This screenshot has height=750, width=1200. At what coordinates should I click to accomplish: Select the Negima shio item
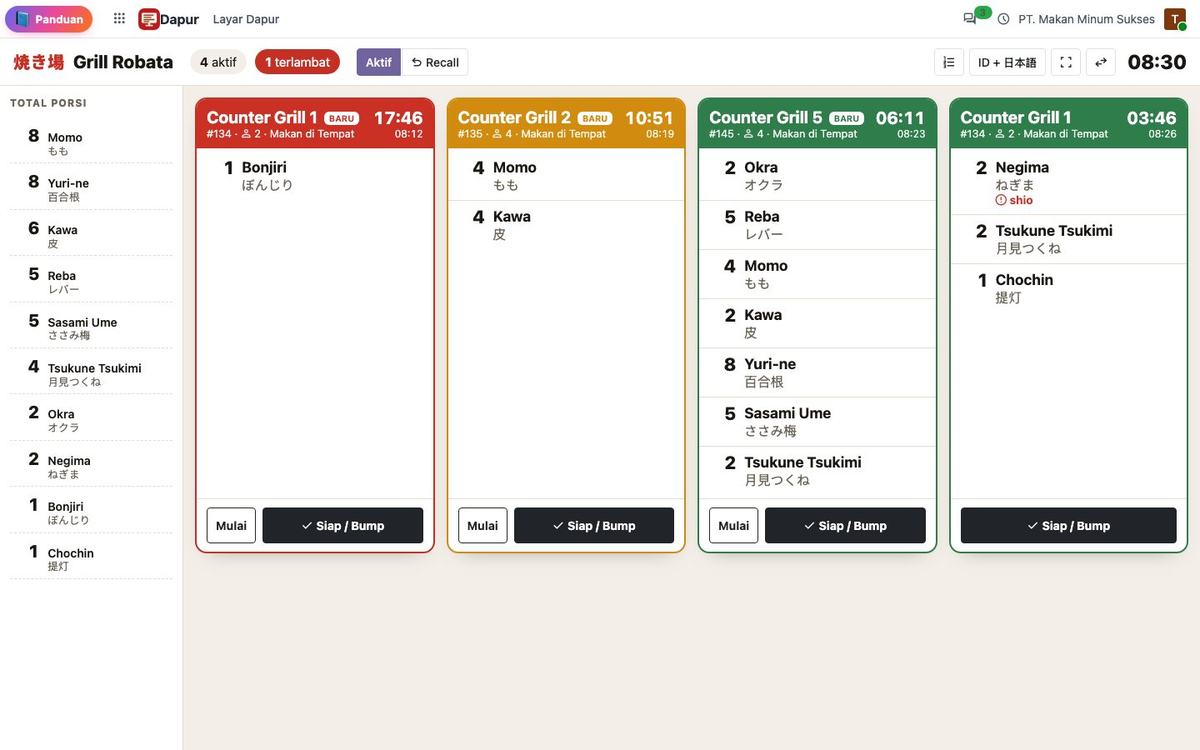(1069, 182)
